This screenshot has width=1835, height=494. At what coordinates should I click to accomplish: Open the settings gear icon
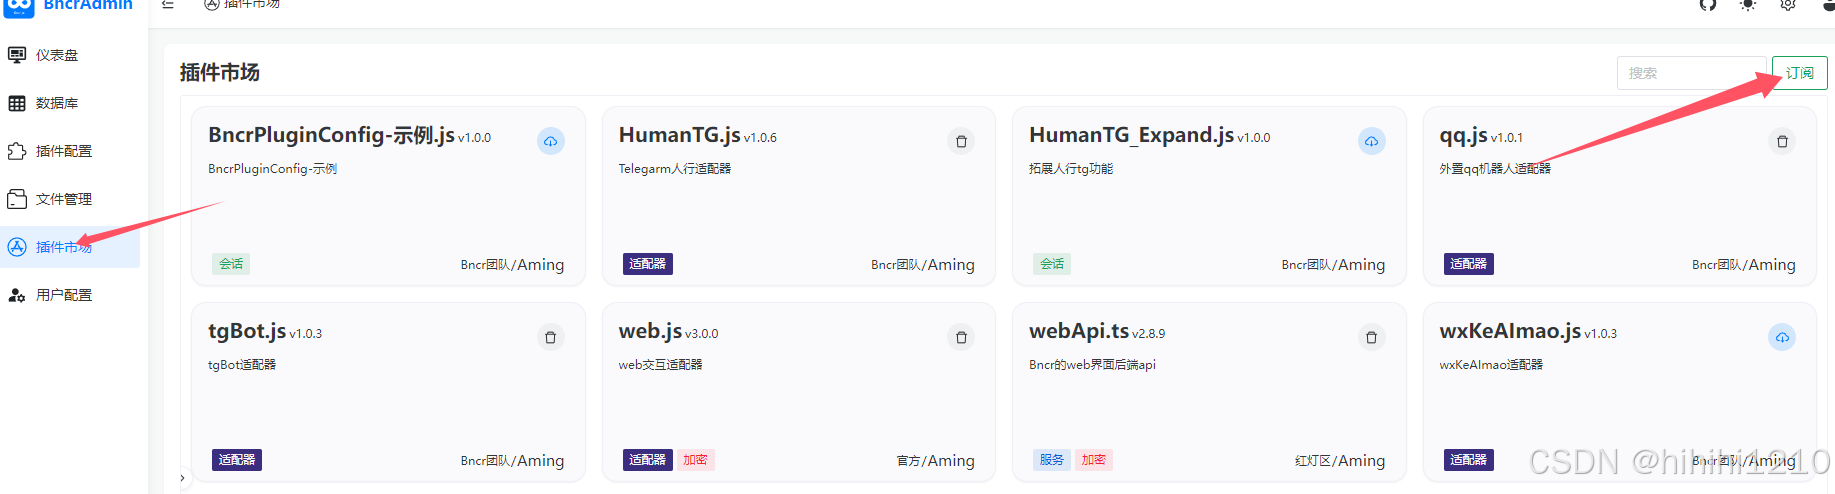click(1788, 5)
